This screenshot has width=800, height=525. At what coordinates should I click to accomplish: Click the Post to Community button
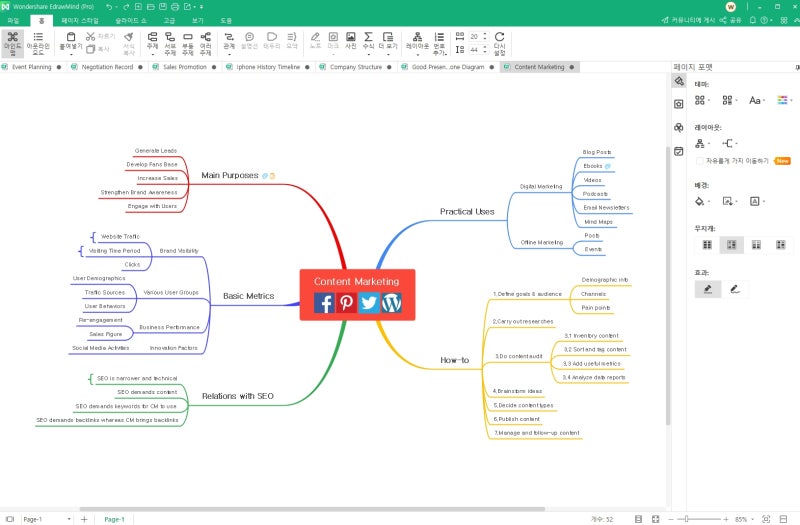pos(689,20)
